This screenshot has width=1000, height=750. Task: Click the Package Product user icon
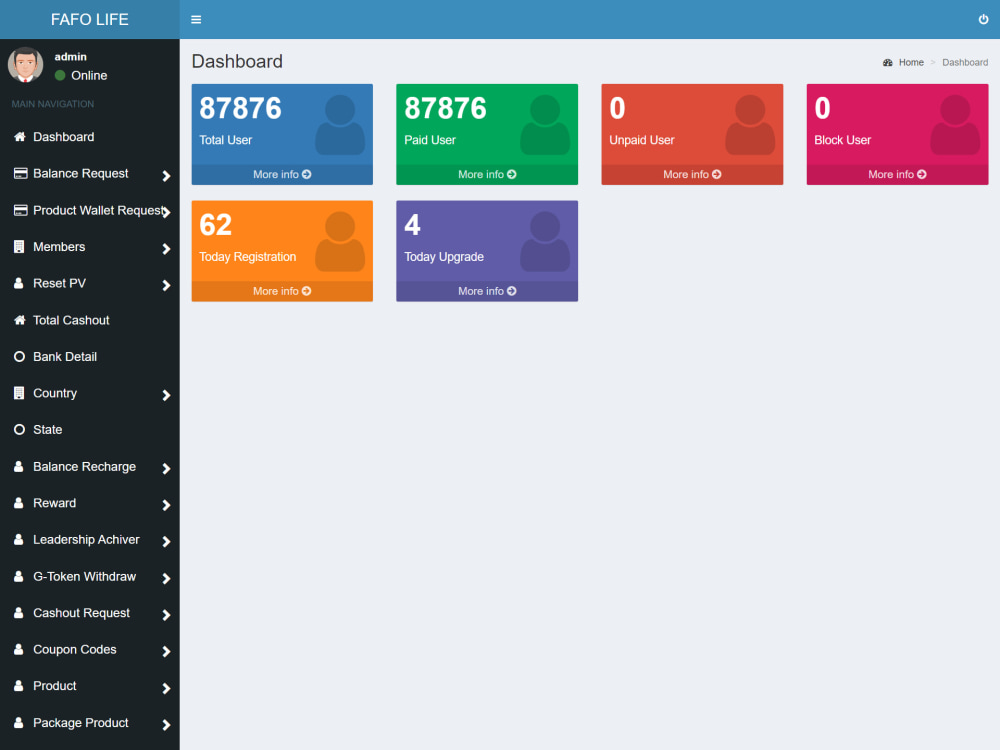(19, 723)
